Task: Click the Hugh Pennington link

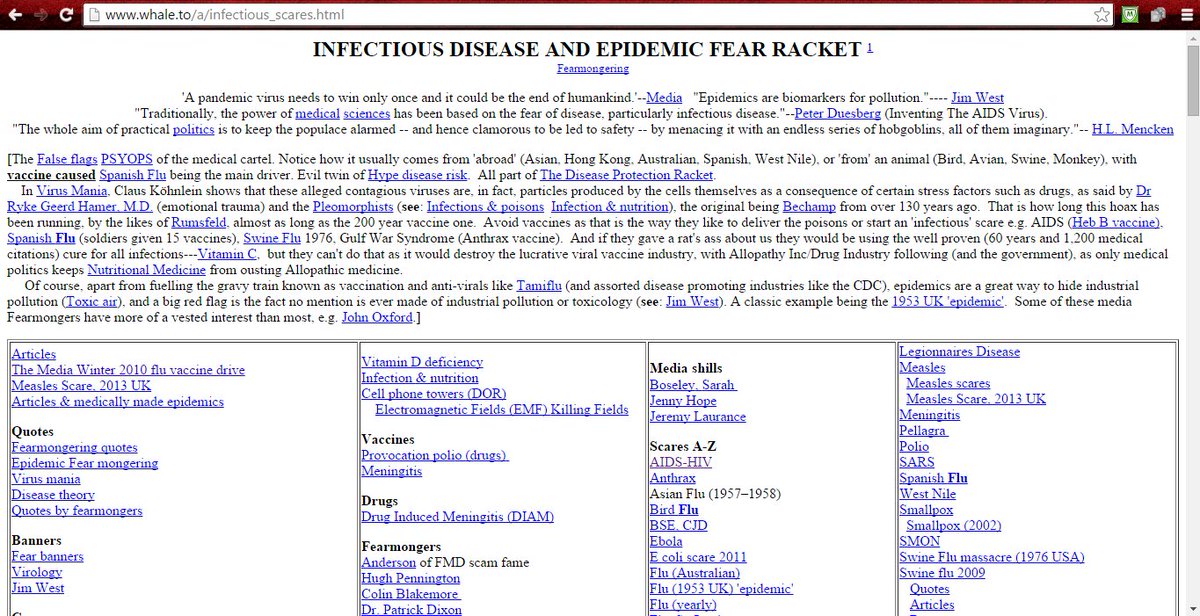Action: (x=410, y=579)
